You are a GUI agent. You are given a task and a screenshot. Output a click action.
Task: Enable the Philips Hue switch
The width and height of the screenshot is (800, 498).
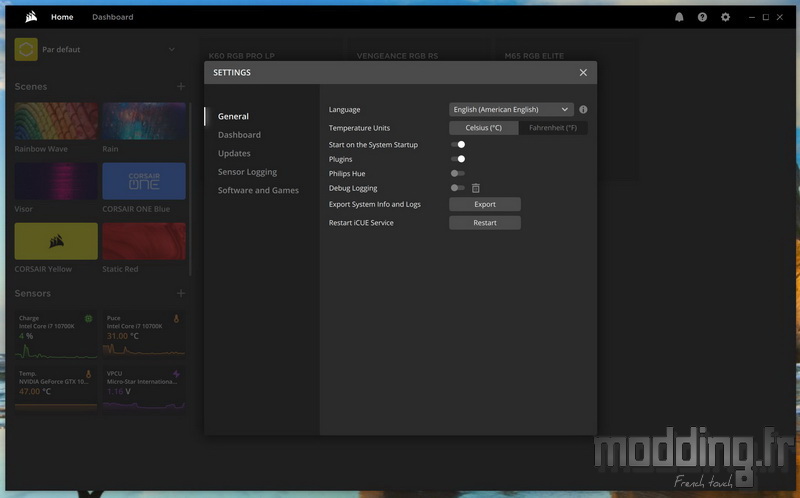tap(458, 173)
